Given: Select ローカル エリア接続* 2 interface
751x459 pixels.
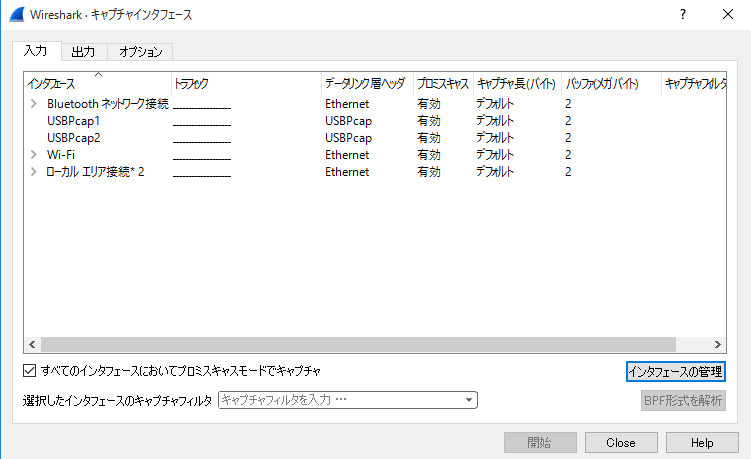Looking at the screenshot, I should 95,172.
